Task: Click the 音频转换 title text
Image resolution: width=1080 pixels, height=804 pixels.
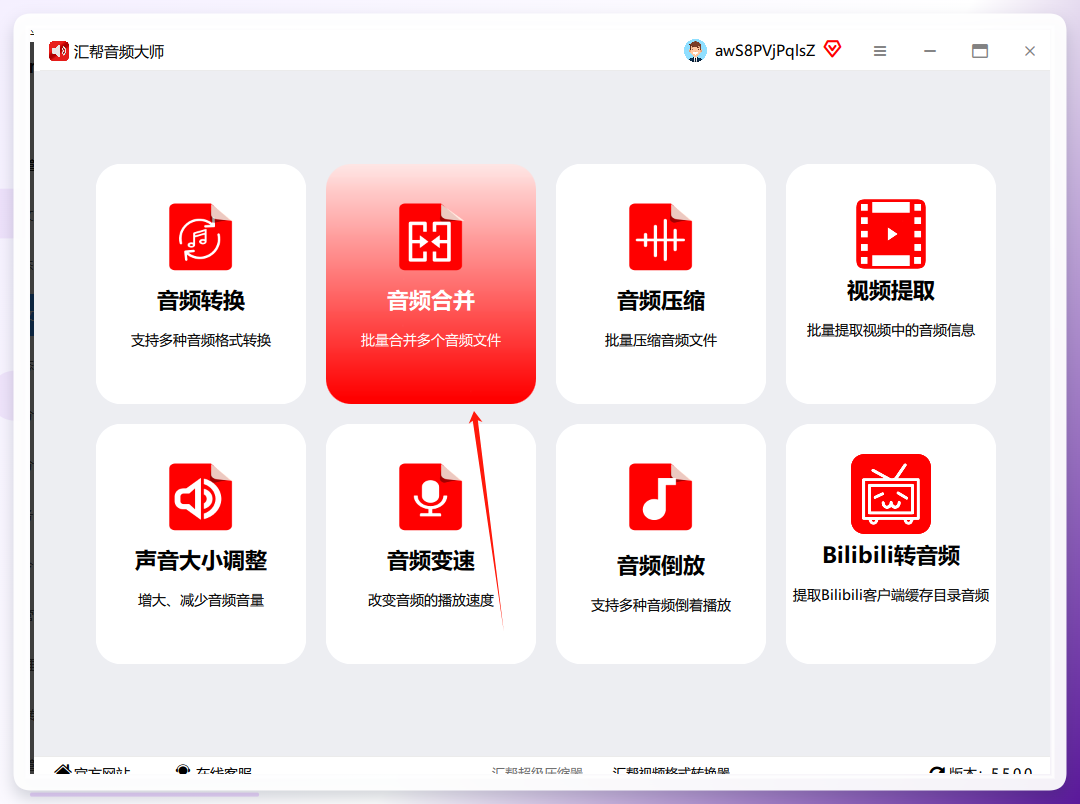Action: click(x=200, y=300)
